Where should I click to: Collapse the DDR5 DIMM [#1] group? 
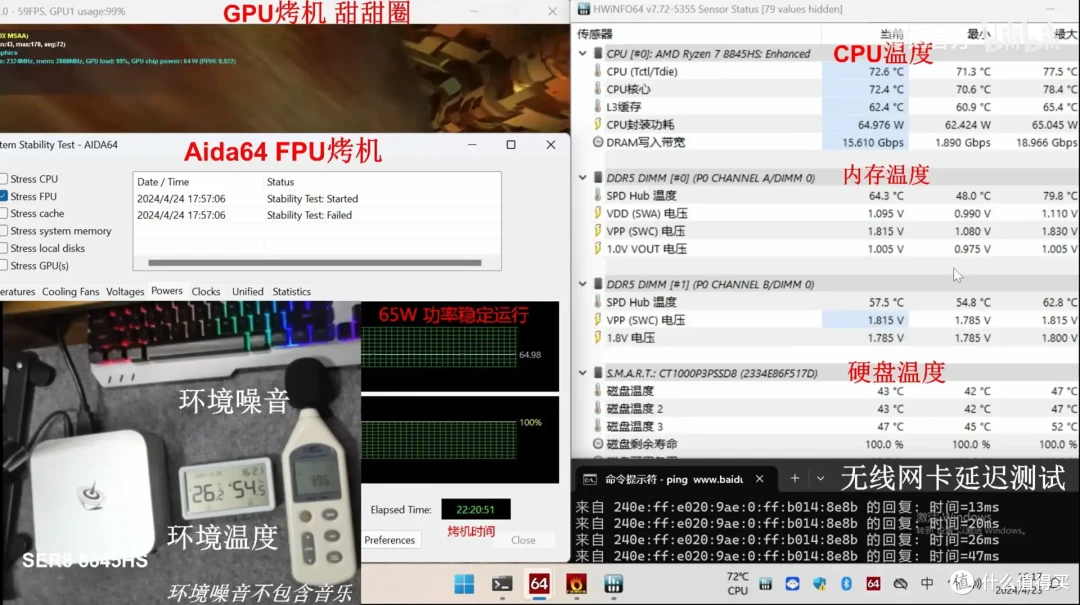583,284
